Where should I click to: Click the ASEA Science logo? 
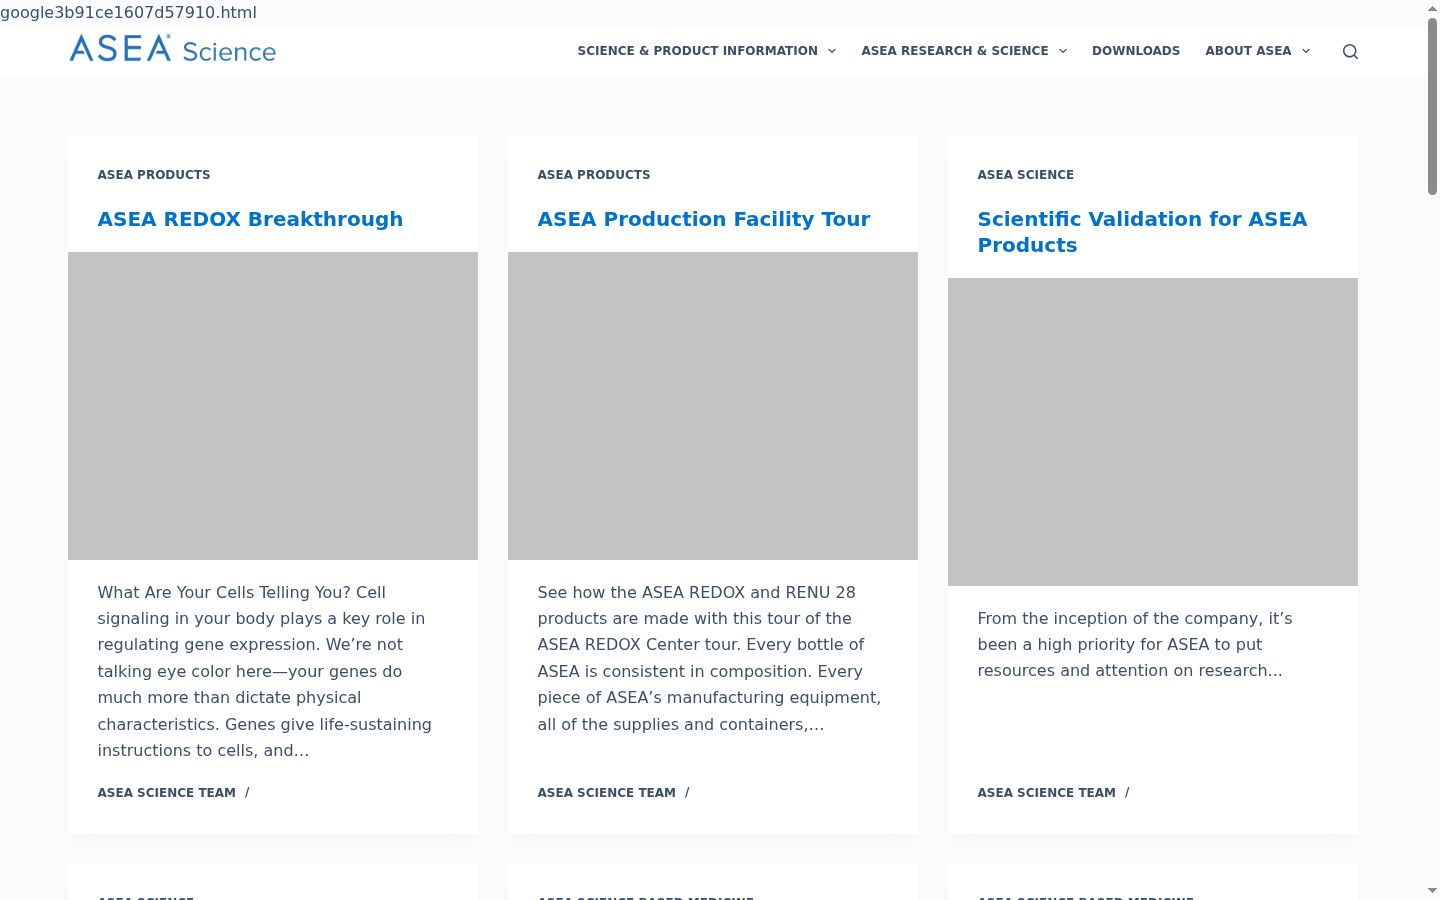(172, 49)
